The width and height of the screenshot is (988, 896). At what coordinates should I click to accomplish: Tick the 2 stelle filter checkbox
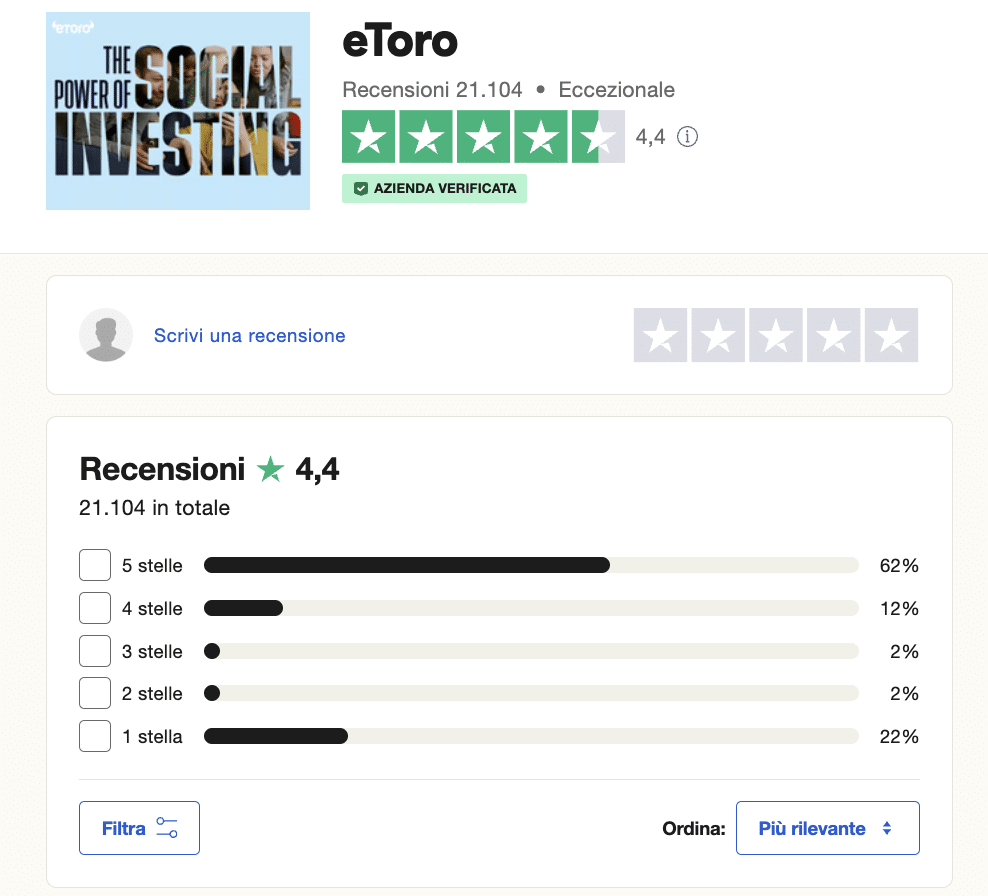click(x=94, y=692)
